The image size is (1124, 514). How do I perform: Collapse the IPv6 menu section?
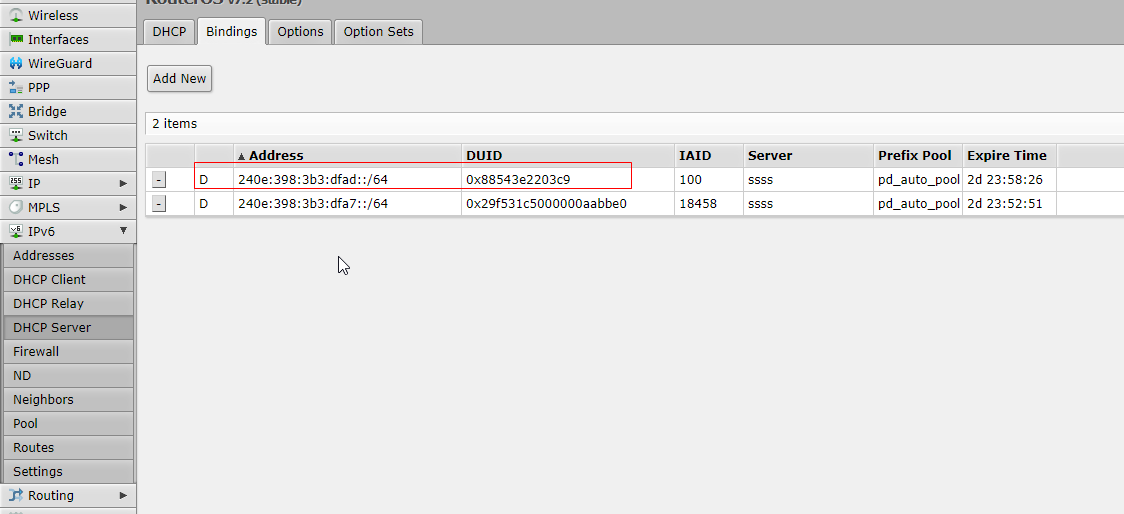(123, 231)
